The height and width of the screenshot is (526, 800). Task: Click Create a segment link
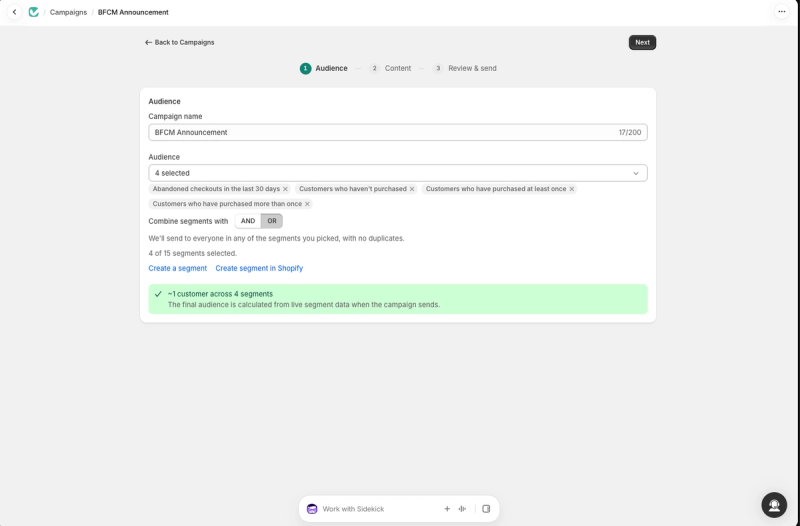pos(178,268)
